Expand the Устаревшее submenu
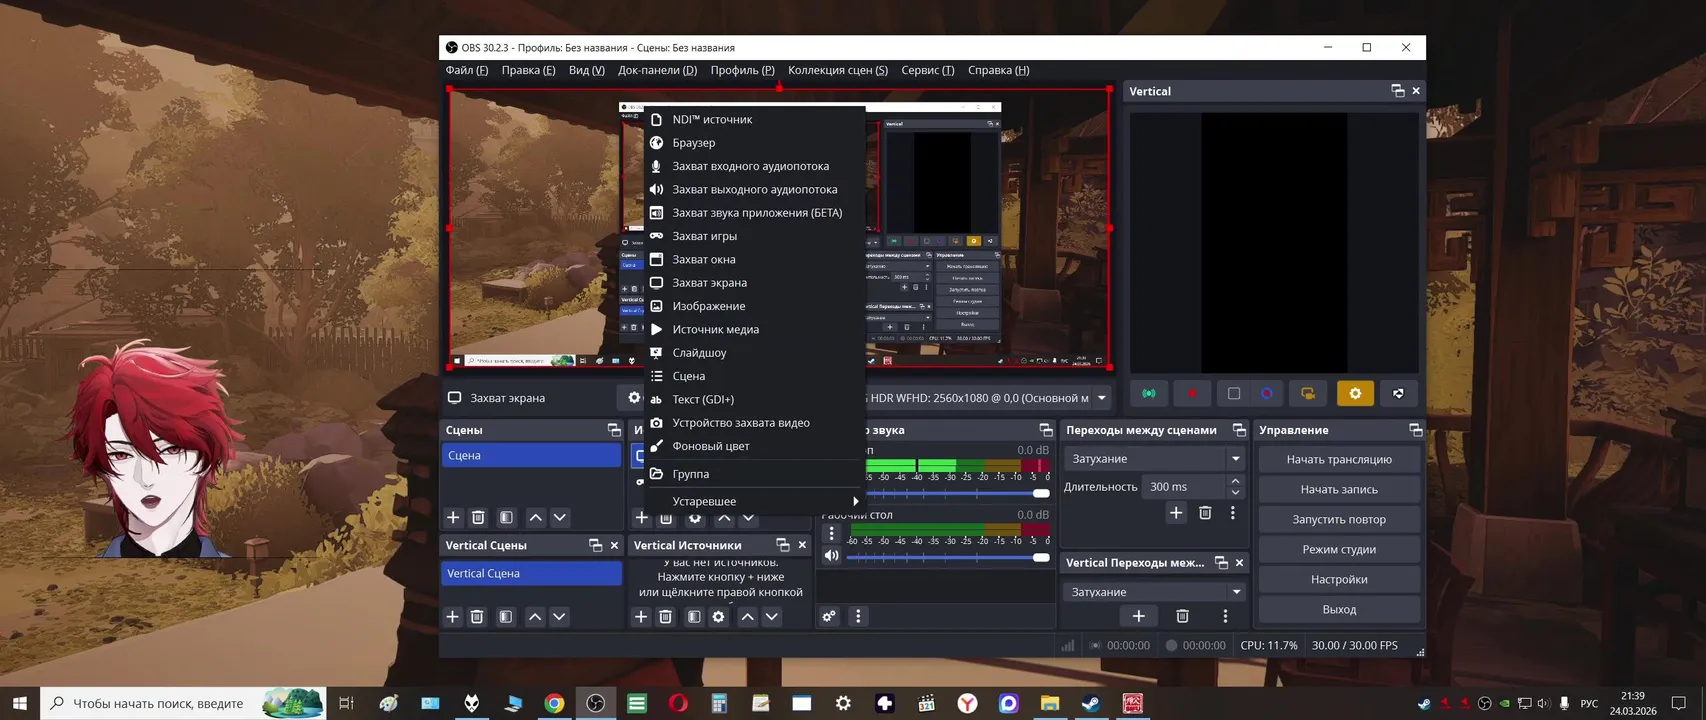The height and width of the screenshot is (720, 1706). pos(755,501)
